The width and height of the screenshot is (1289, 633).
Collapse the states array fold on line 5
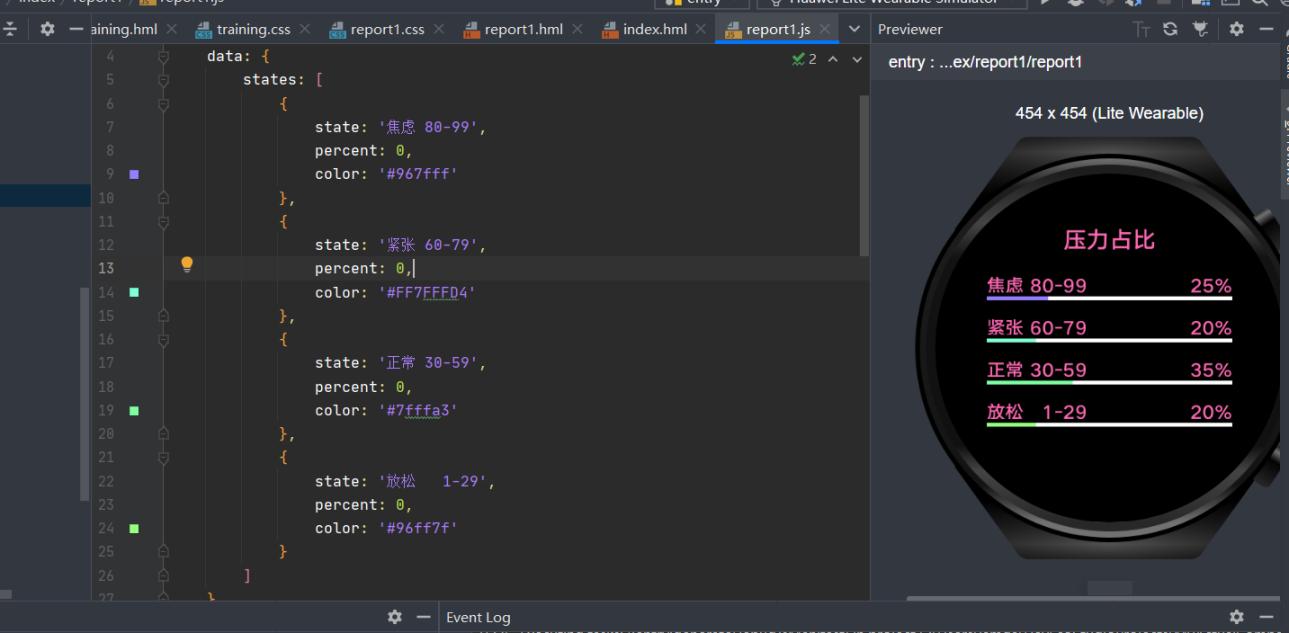(164, 80)
